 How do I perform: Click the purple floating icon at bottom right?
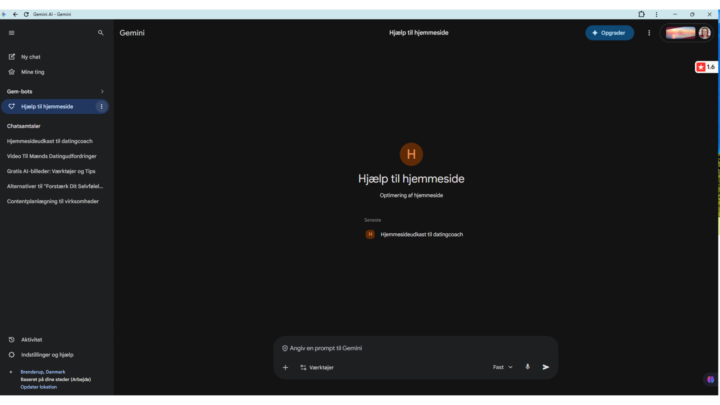(710, 379)
